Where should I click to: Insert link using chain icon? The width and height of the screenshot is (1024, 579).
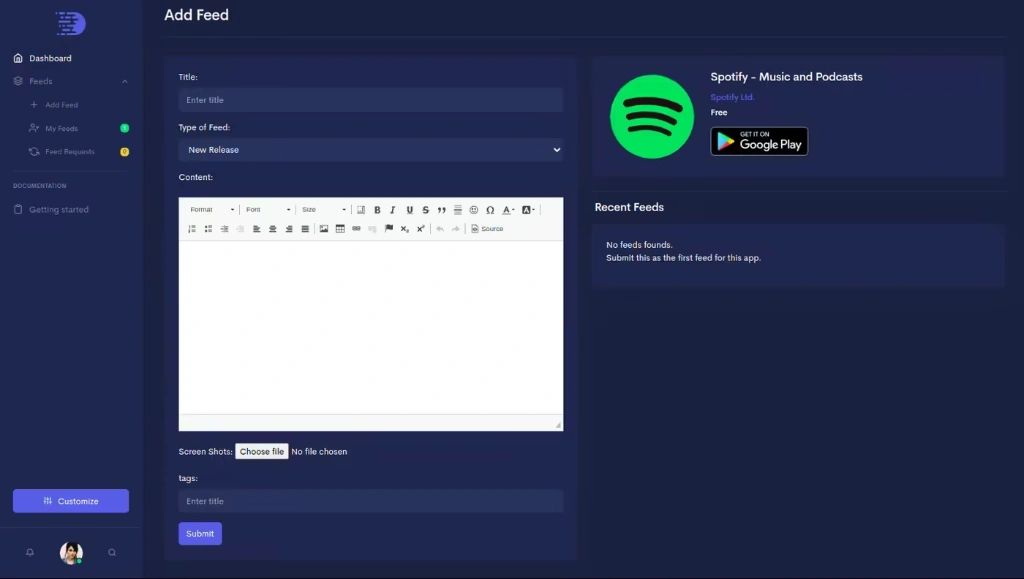click(356, 228)
